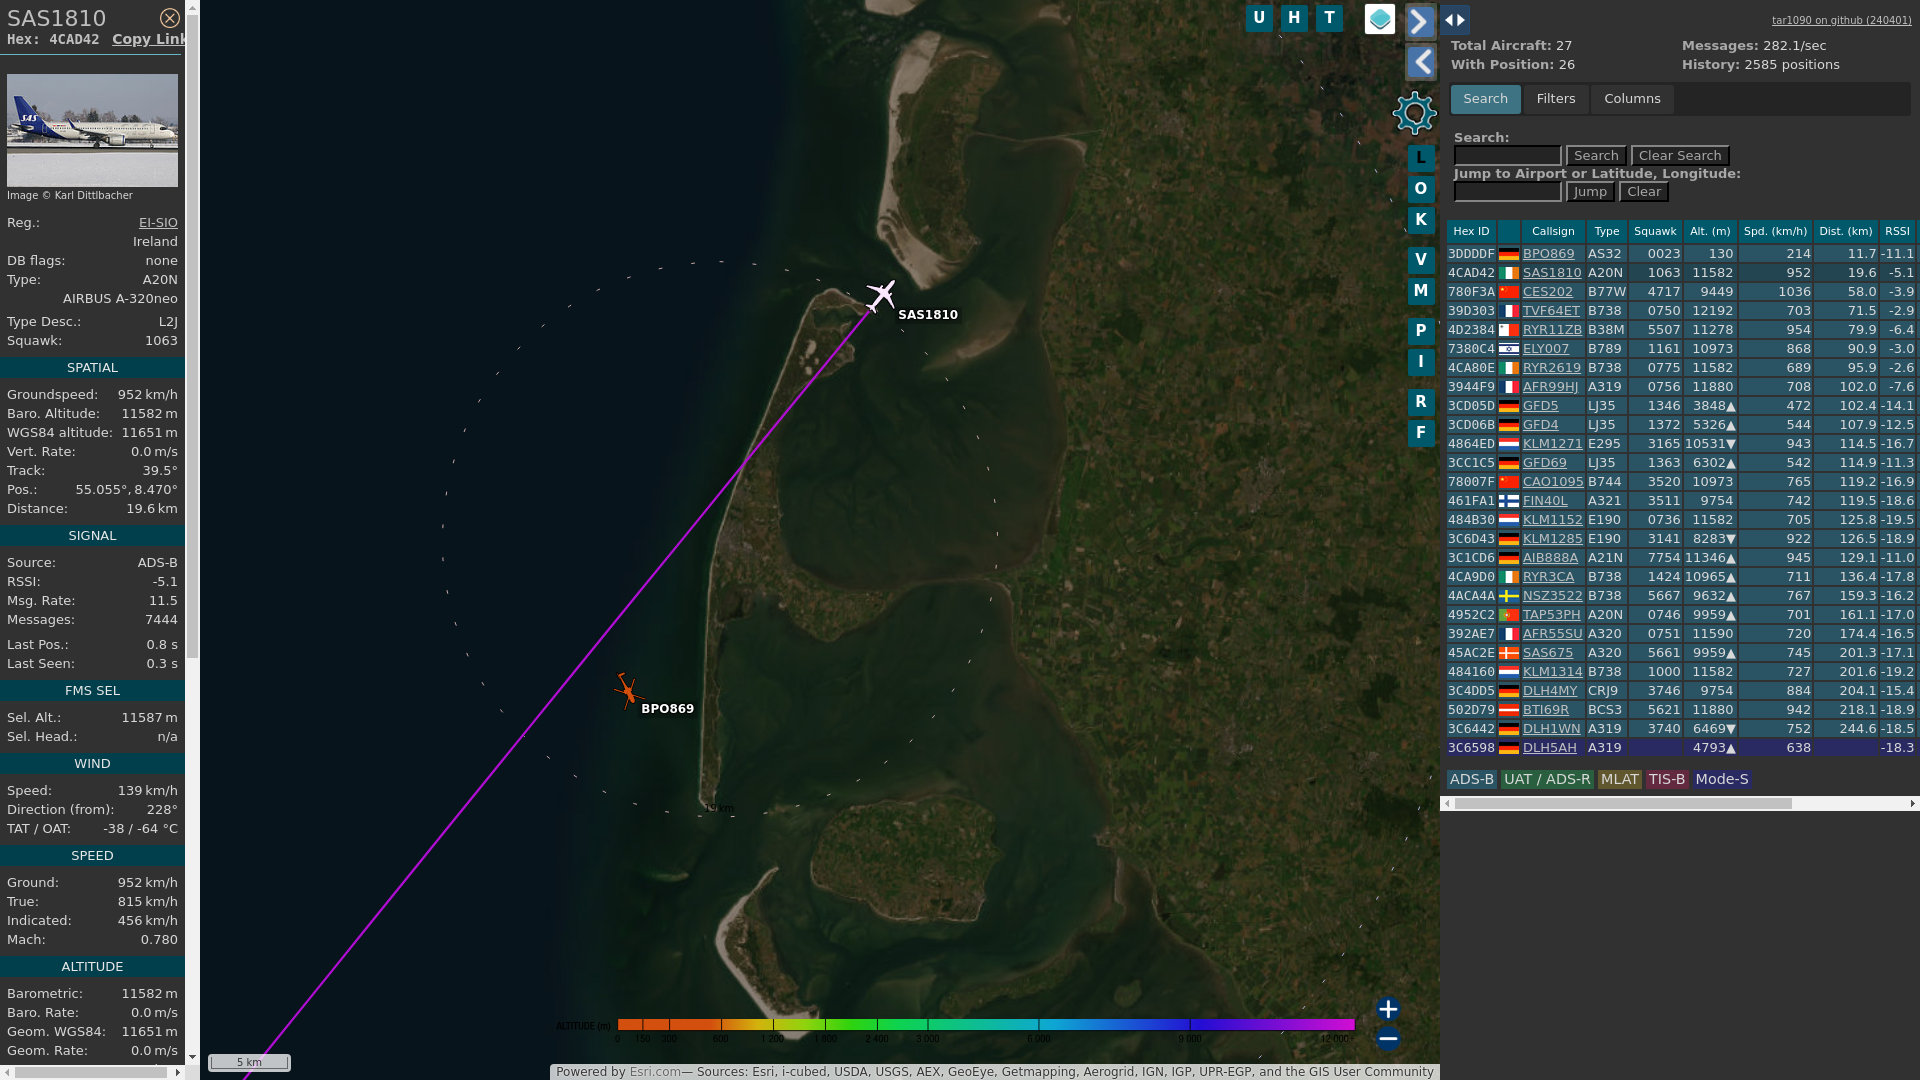The height and width of the screenshot is (1080, 1920).
Task: Switch to the Columns tab
Action: tap(1632, 99)
